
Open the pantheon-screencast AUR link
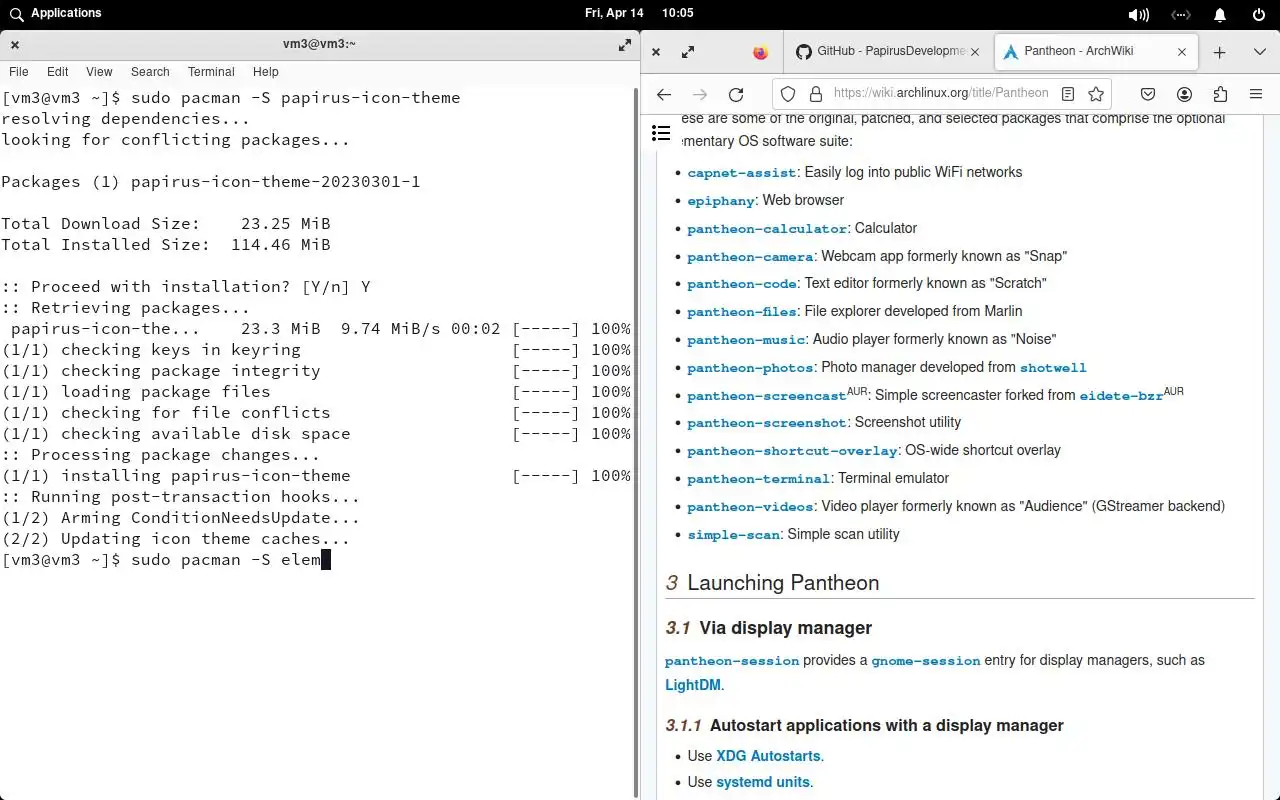pos(767,396)
